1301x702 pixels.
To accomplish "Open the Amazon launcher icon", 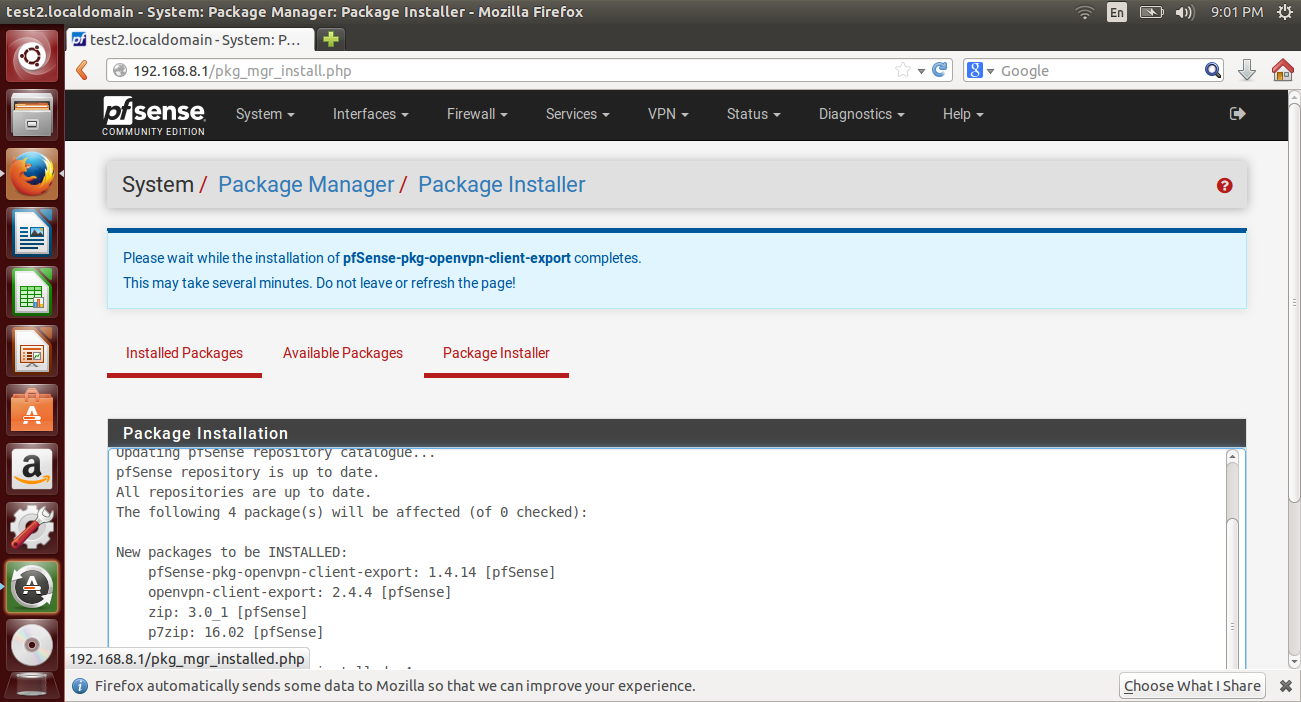I will pos(32,469).
